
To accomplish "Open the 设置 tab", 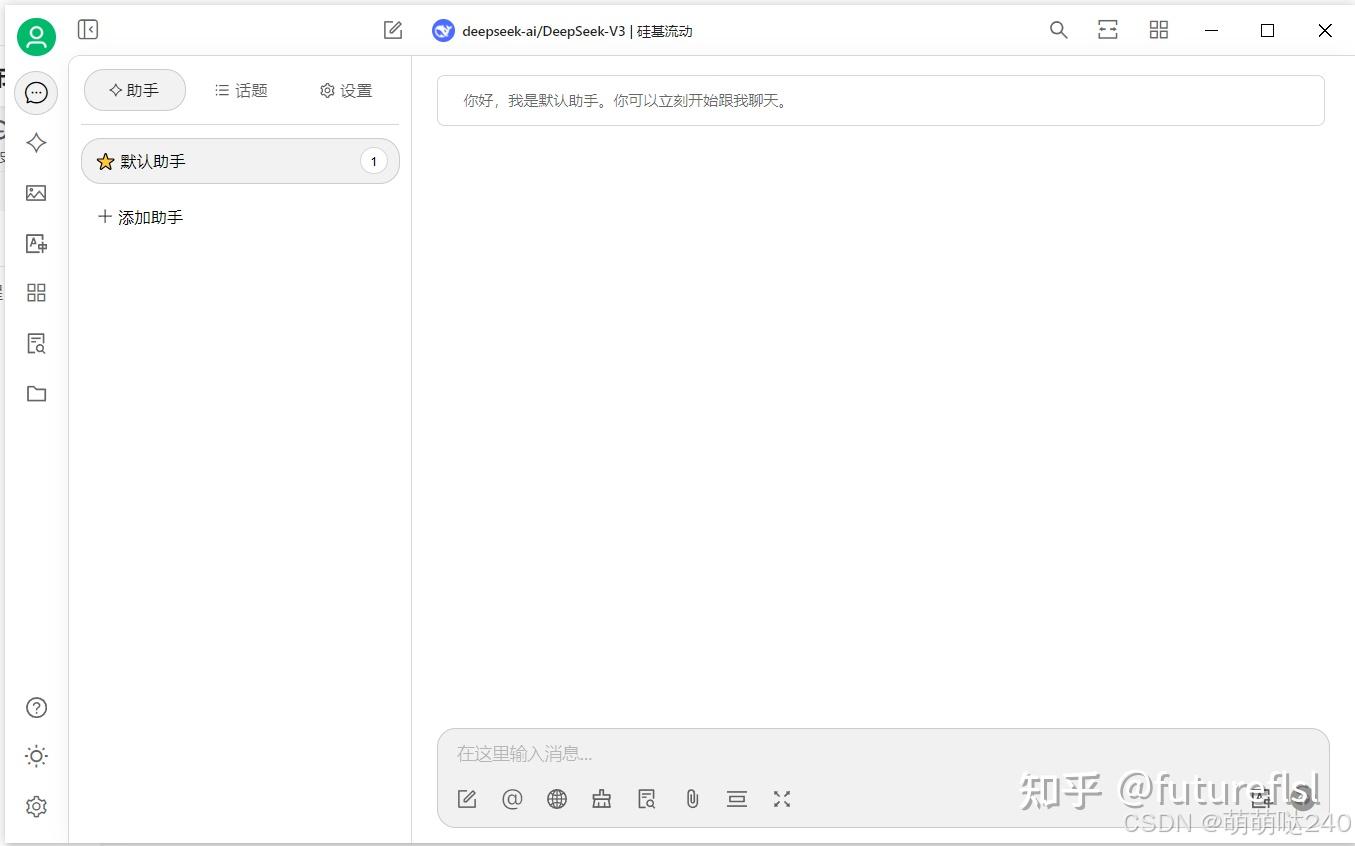I will coord(345,90).
